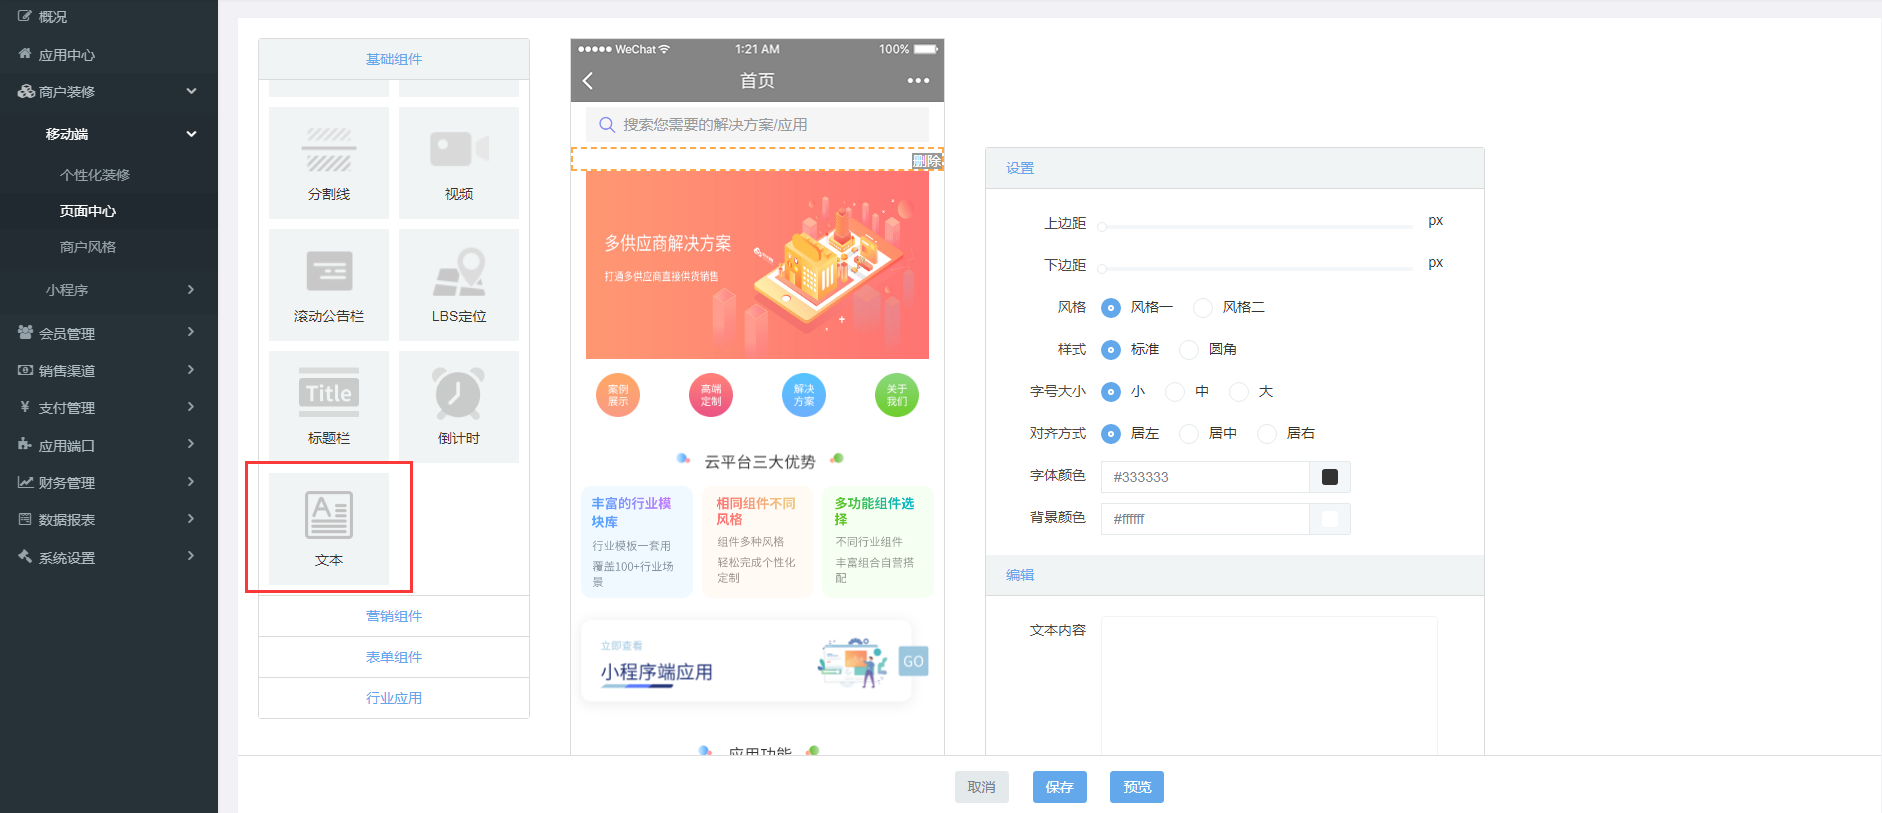Screen dimensions: 1882x813
Task: Click the 系统设置 wrench icon
Action: (25, 556)
